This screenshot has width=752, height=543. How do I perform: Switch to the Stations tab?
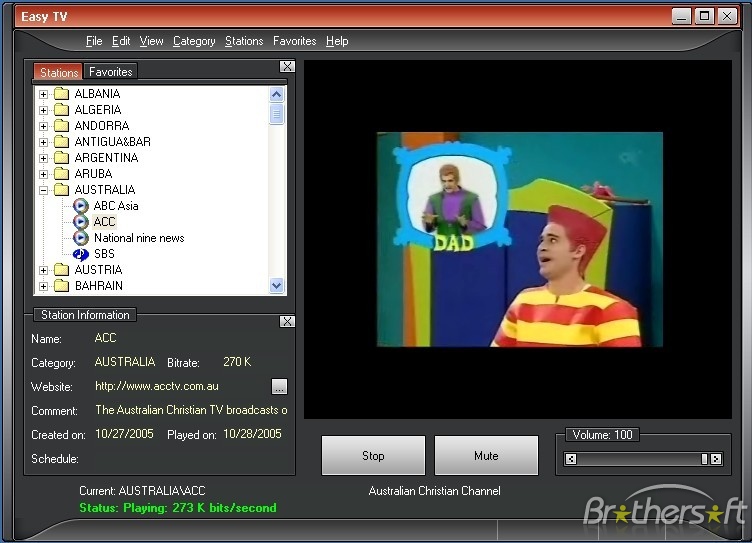pos(59,72)
